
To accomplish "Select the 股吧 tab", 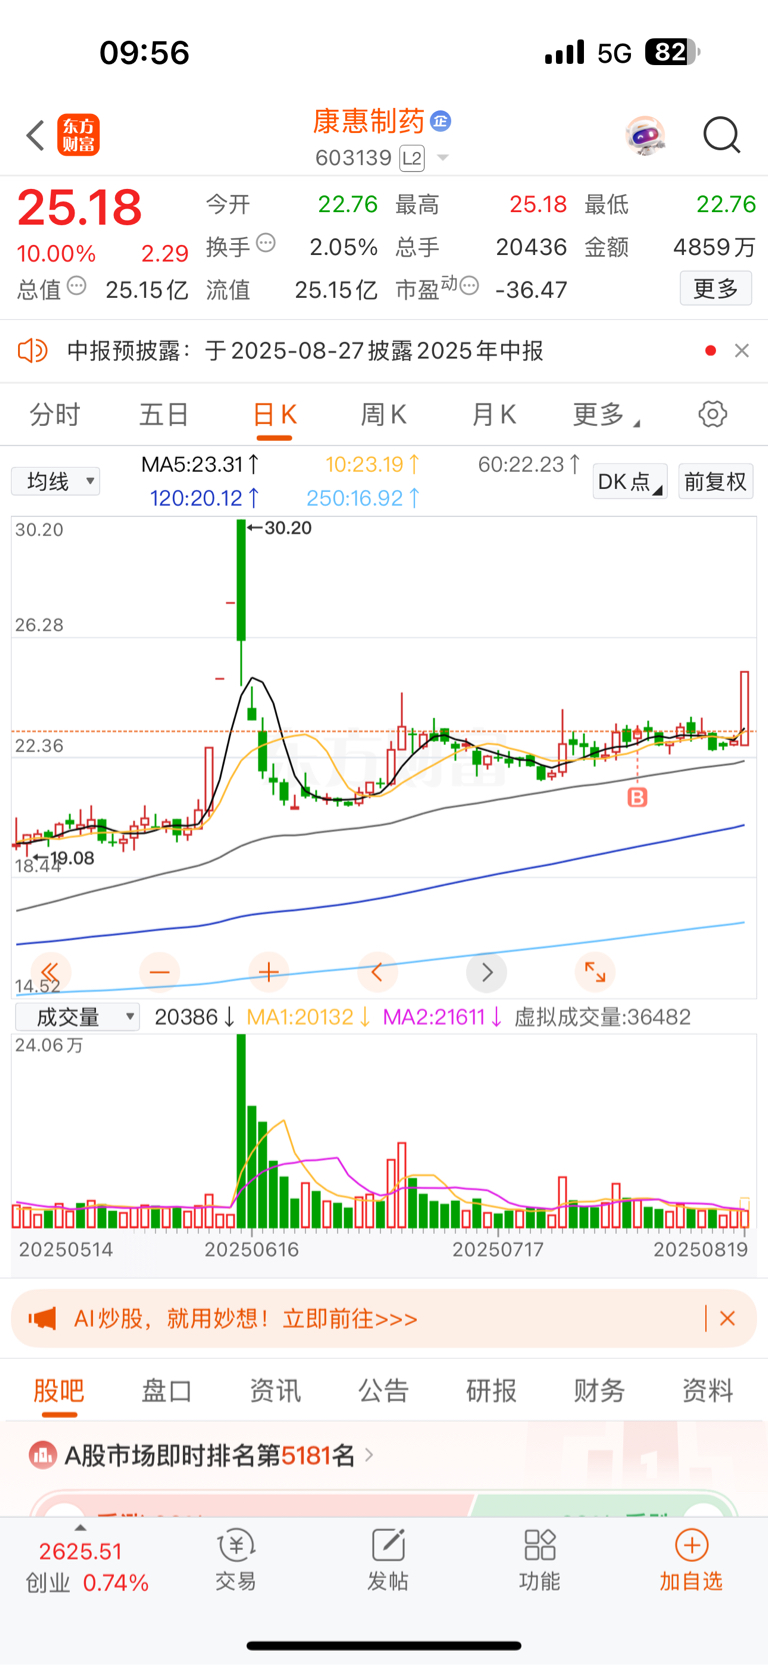I will point(59,1391).
